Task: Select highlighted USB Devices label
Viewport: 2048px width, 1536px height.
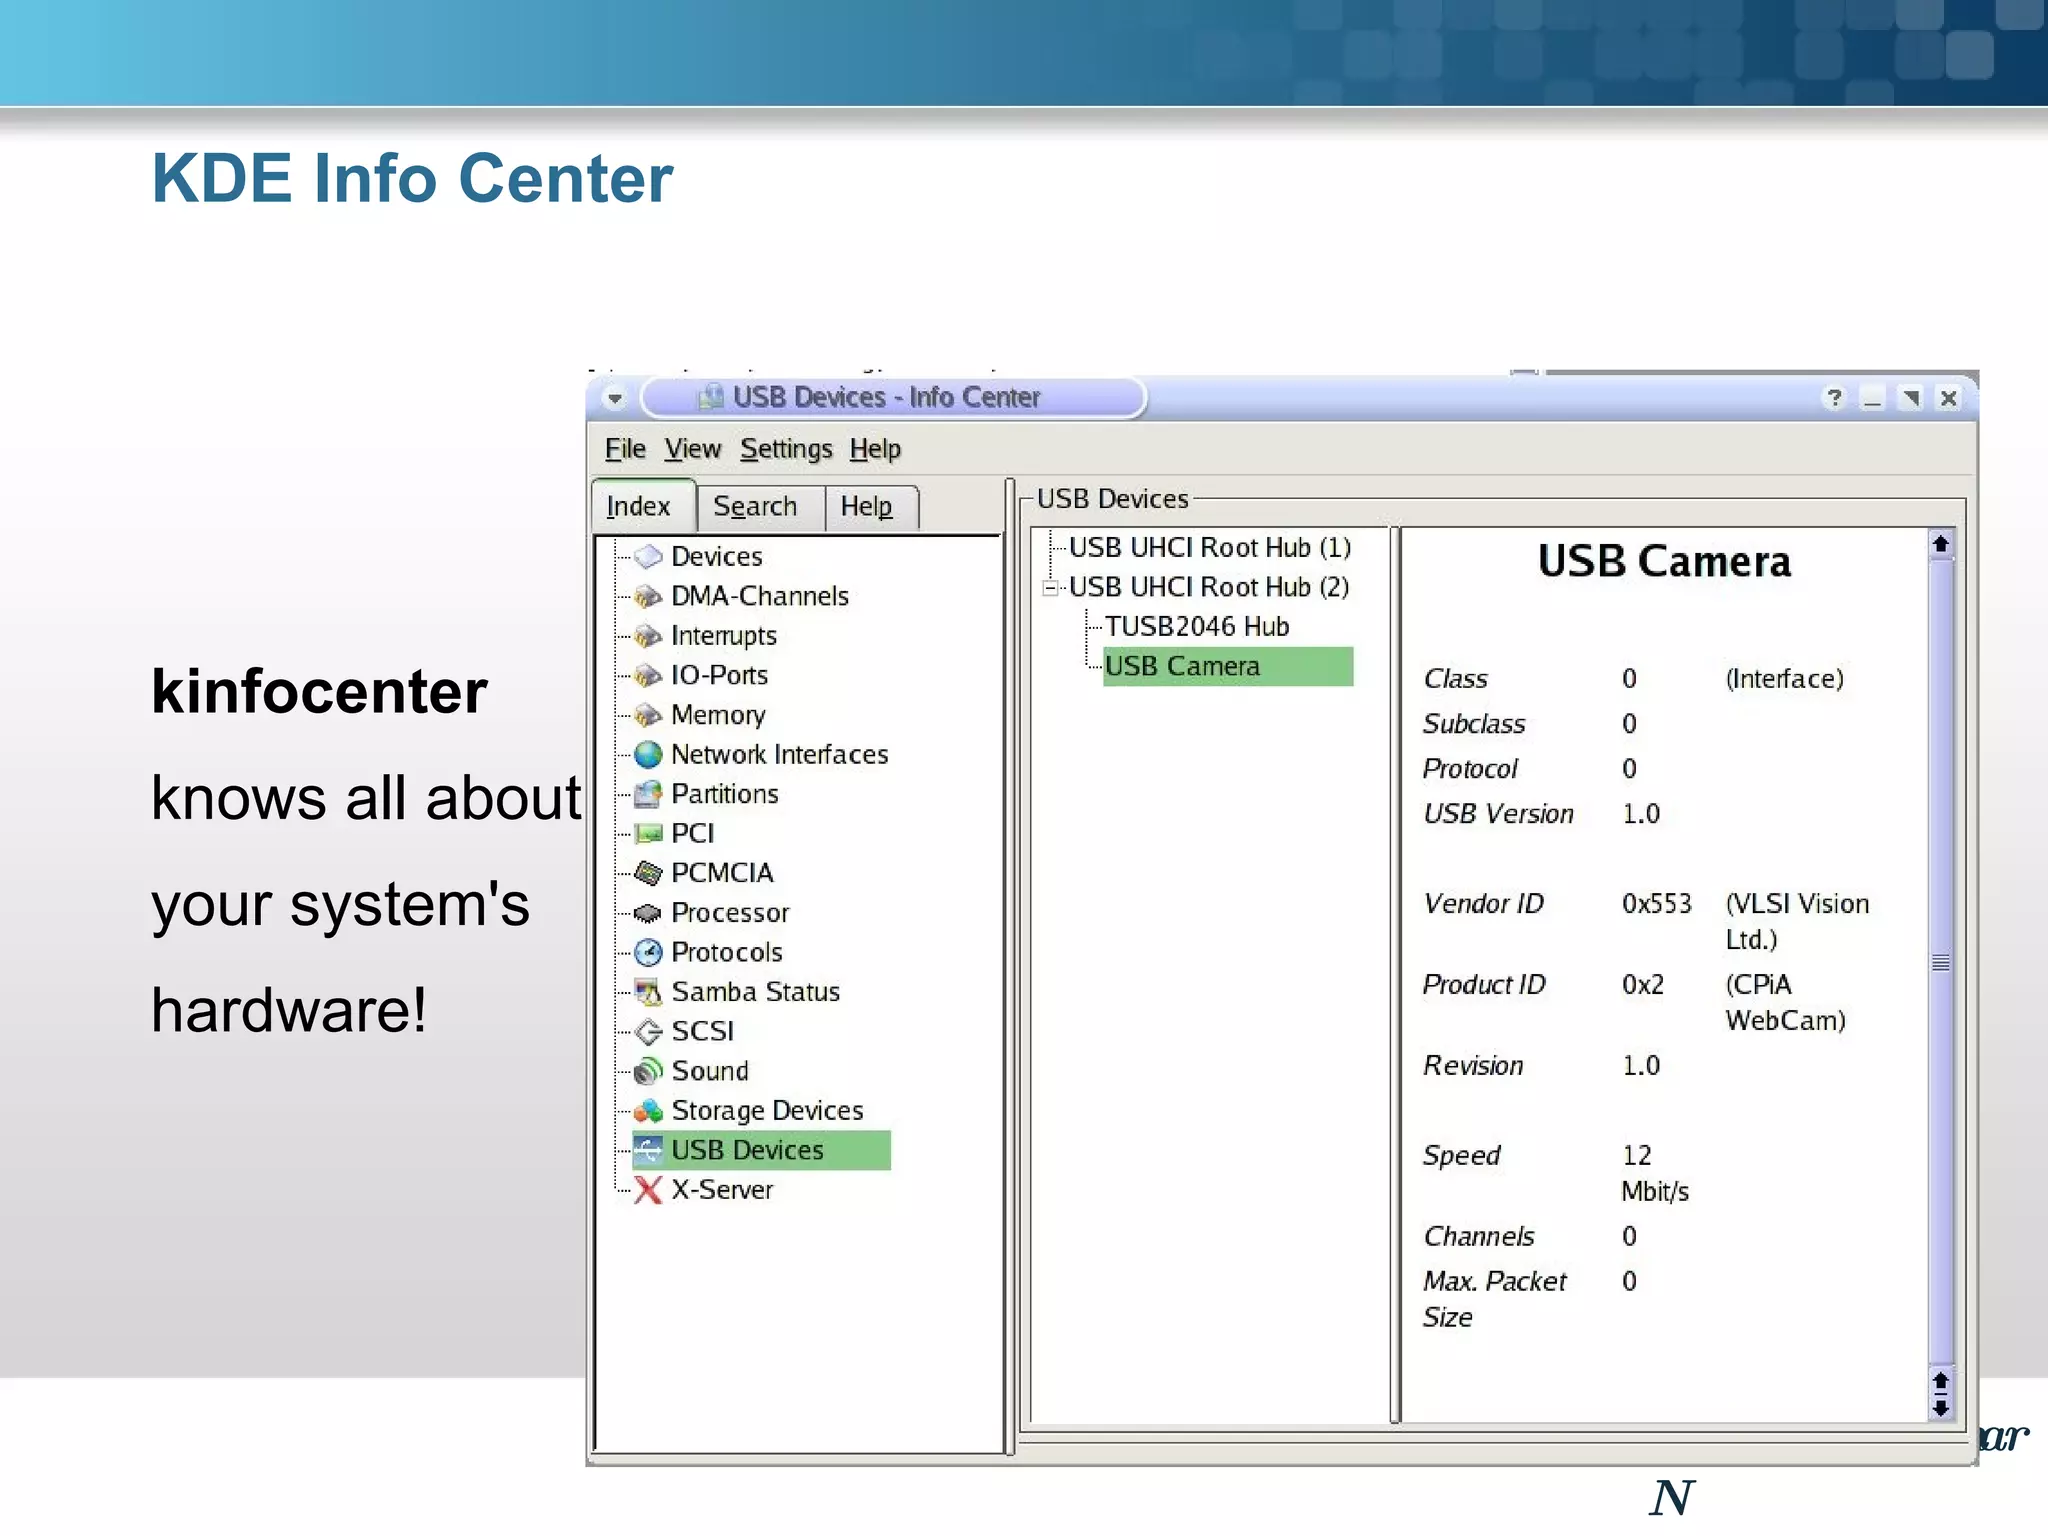Action: point(748,1150)
